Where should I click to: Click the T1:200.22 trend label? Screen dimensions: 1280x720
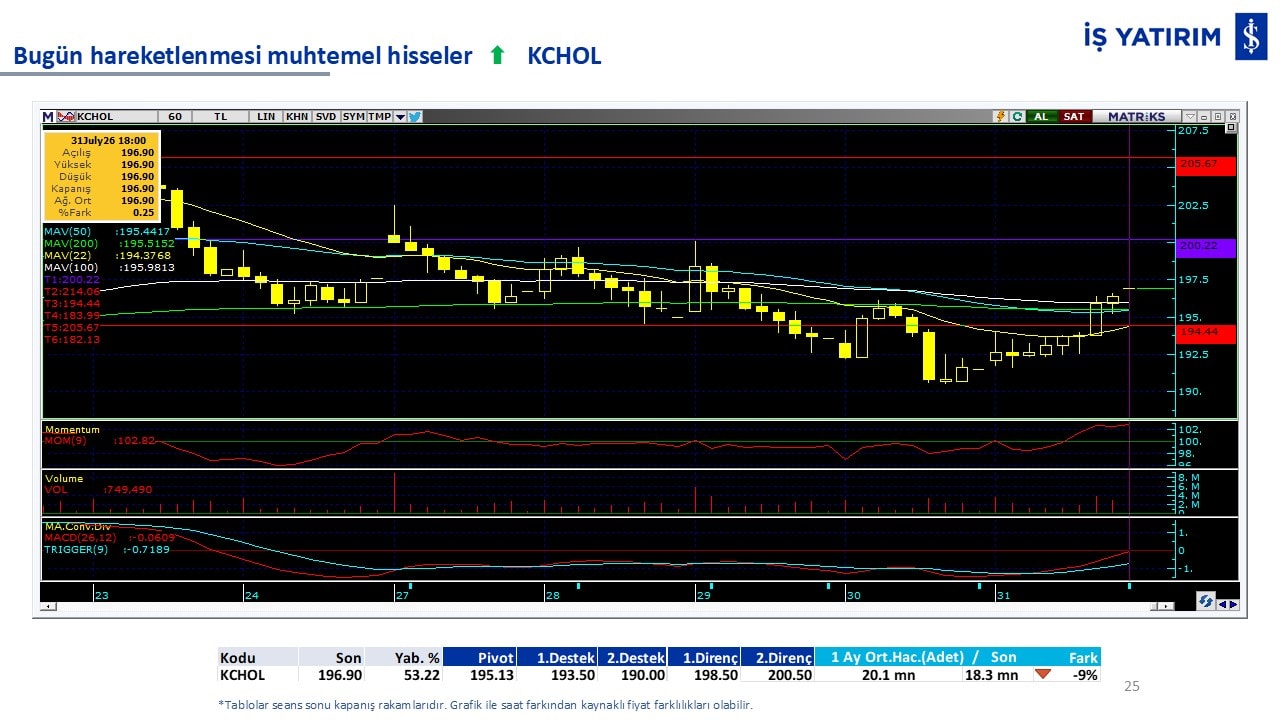72,280
